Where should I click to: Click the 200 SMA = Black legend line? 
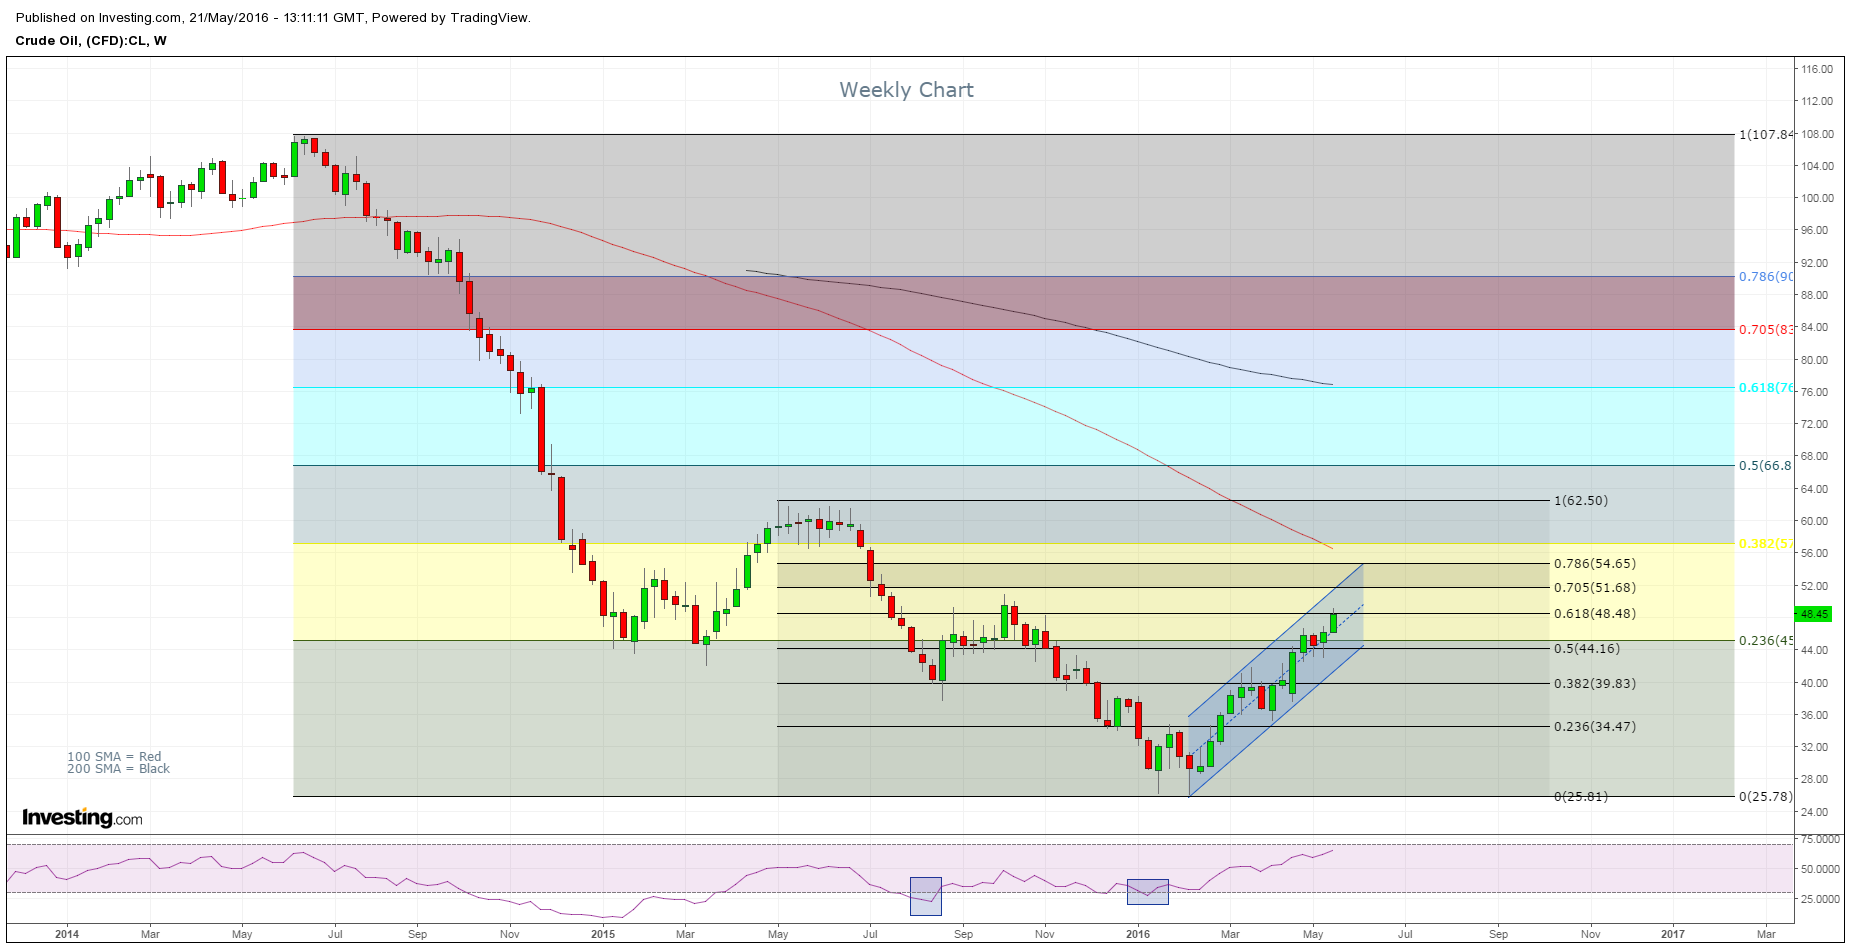click(118, 769)
